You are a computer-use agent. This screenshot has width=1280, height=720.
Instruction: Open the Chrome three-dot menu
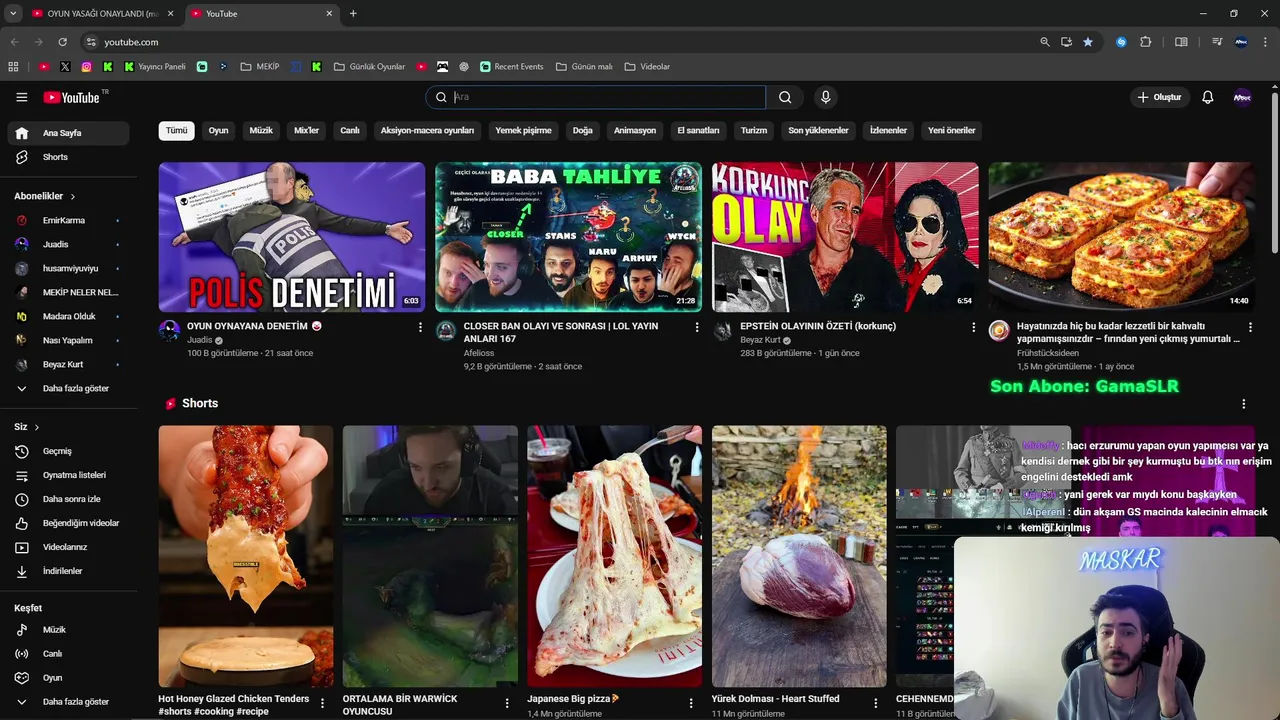[1266, 42]
